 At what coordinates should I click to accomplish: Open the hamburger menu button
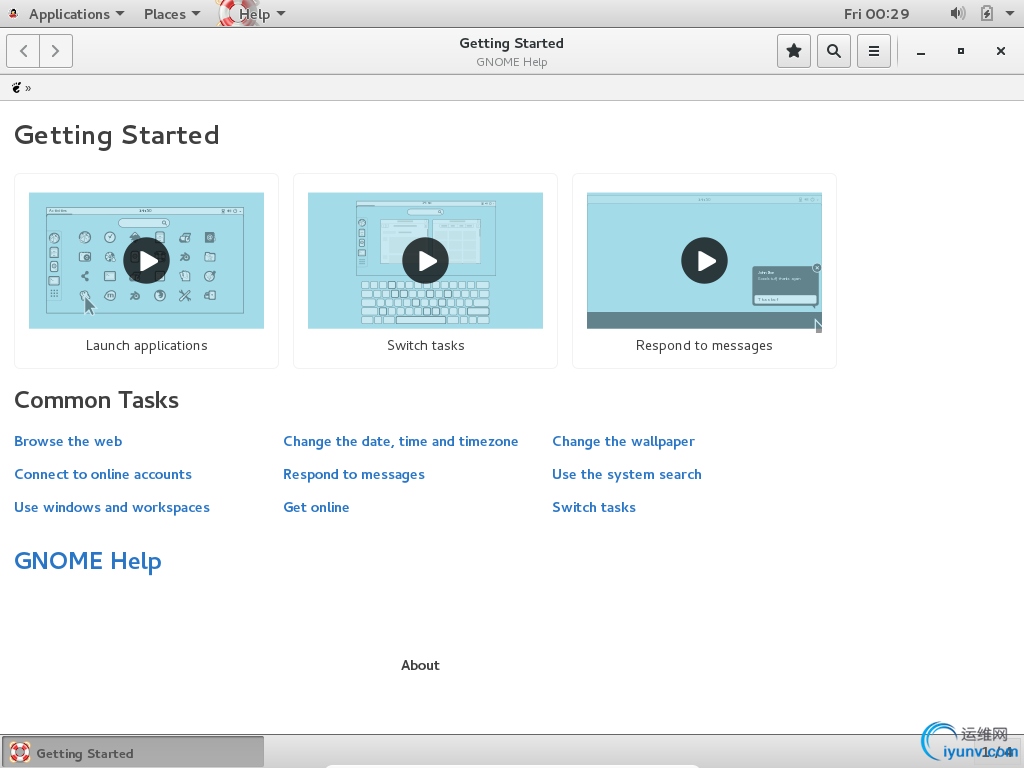pos(873,51)
